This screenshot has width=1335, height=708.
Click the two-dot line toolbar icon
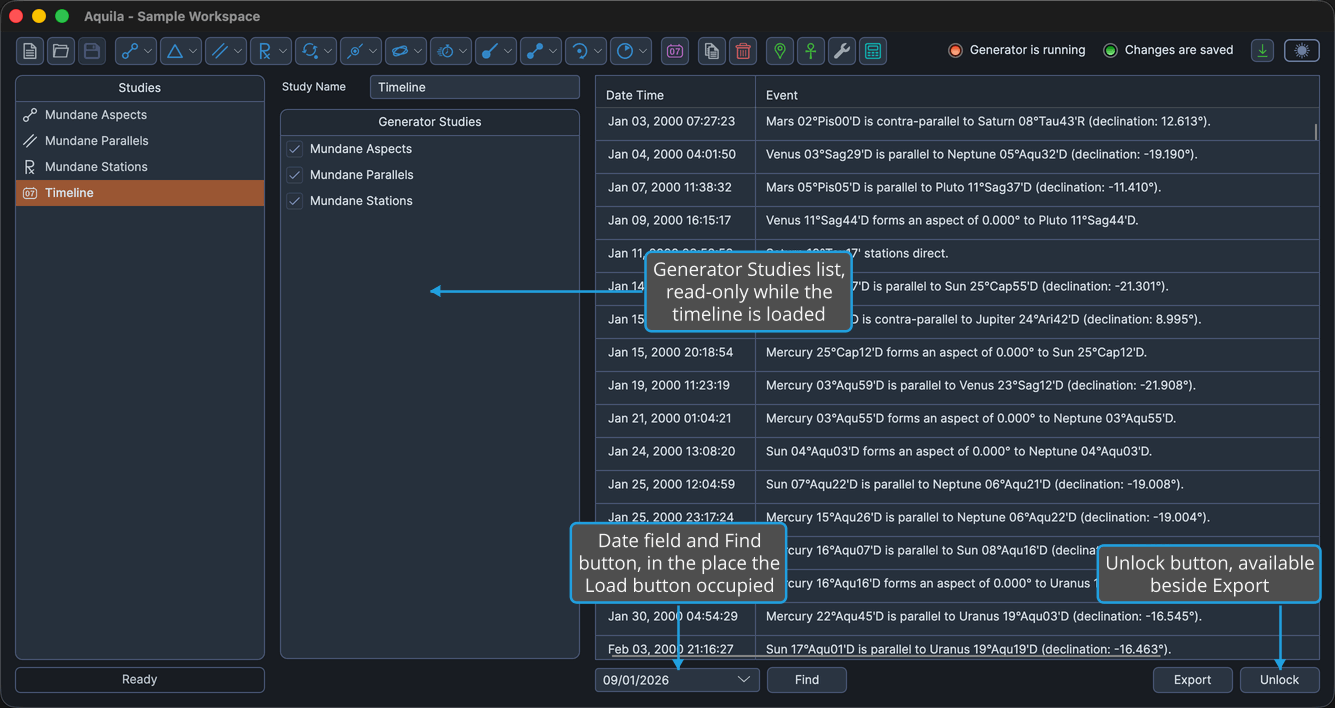coord(536,51)
